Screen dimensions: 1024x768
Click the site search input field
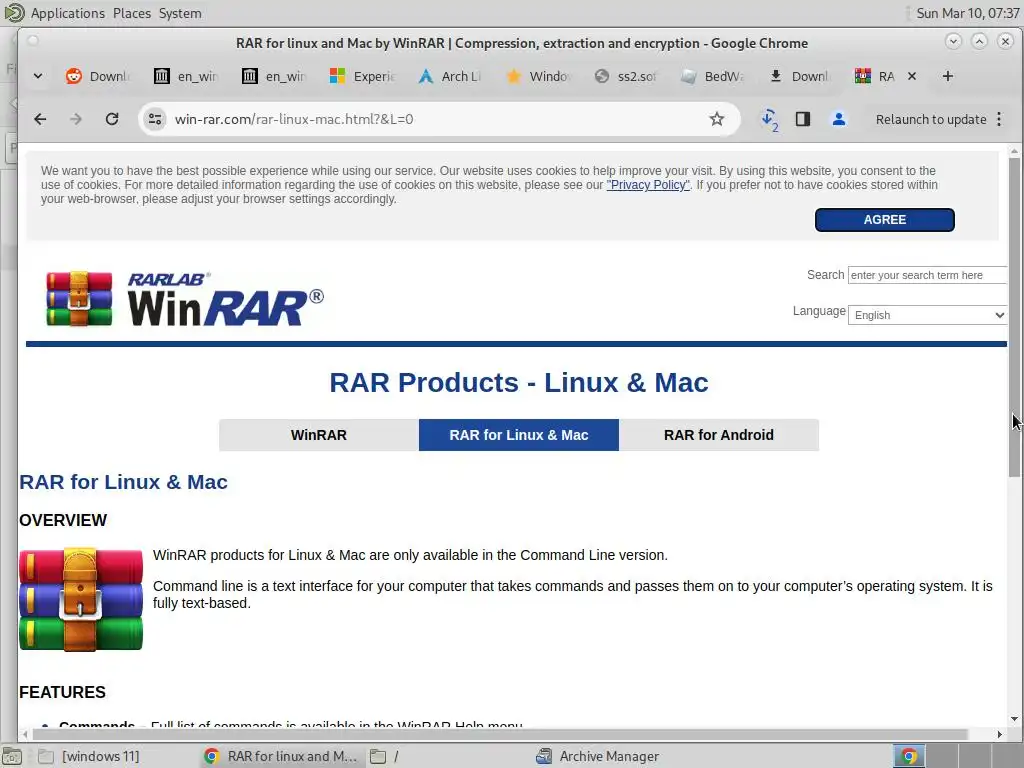tap(927, 275)
